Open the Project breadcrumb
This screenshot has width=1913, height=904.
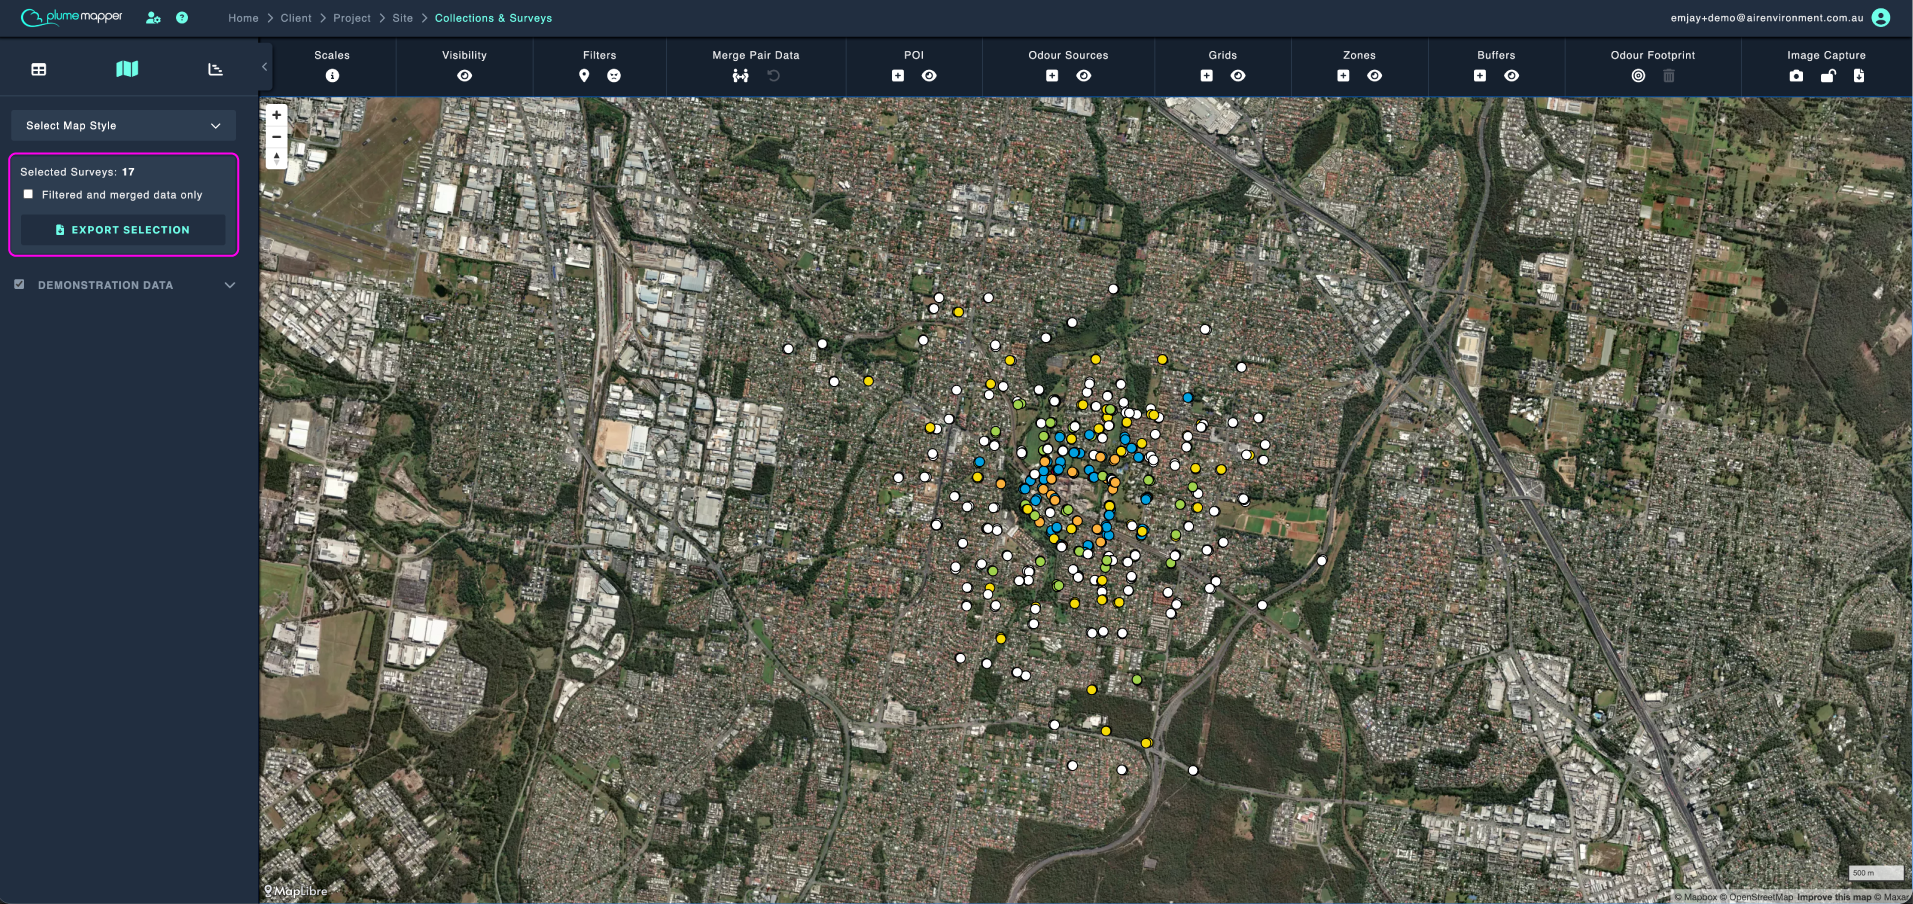click(x=352, y=18)
